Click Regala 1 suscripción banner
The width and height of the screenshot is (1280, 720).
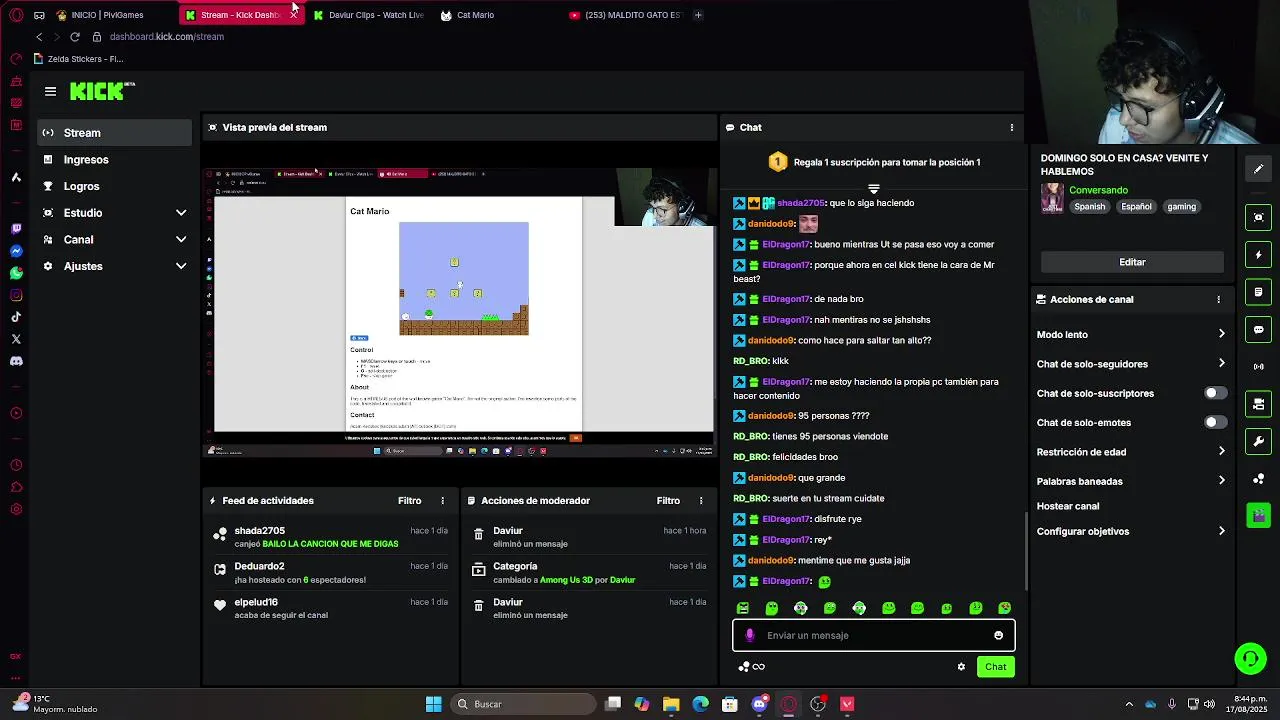point(873,162)
